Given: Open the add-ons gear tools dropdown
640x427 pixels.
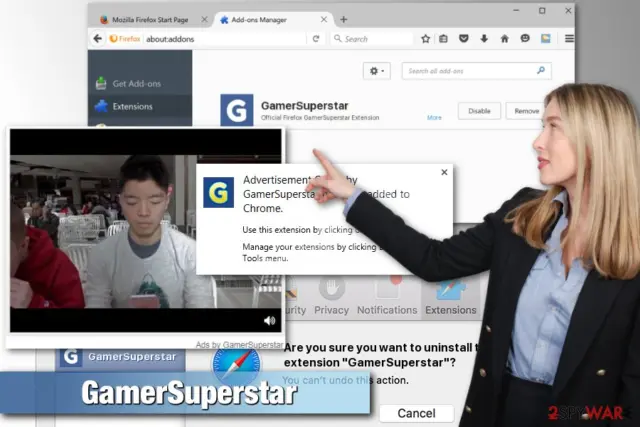Looking at the screenshot, I should pos(376,71).
